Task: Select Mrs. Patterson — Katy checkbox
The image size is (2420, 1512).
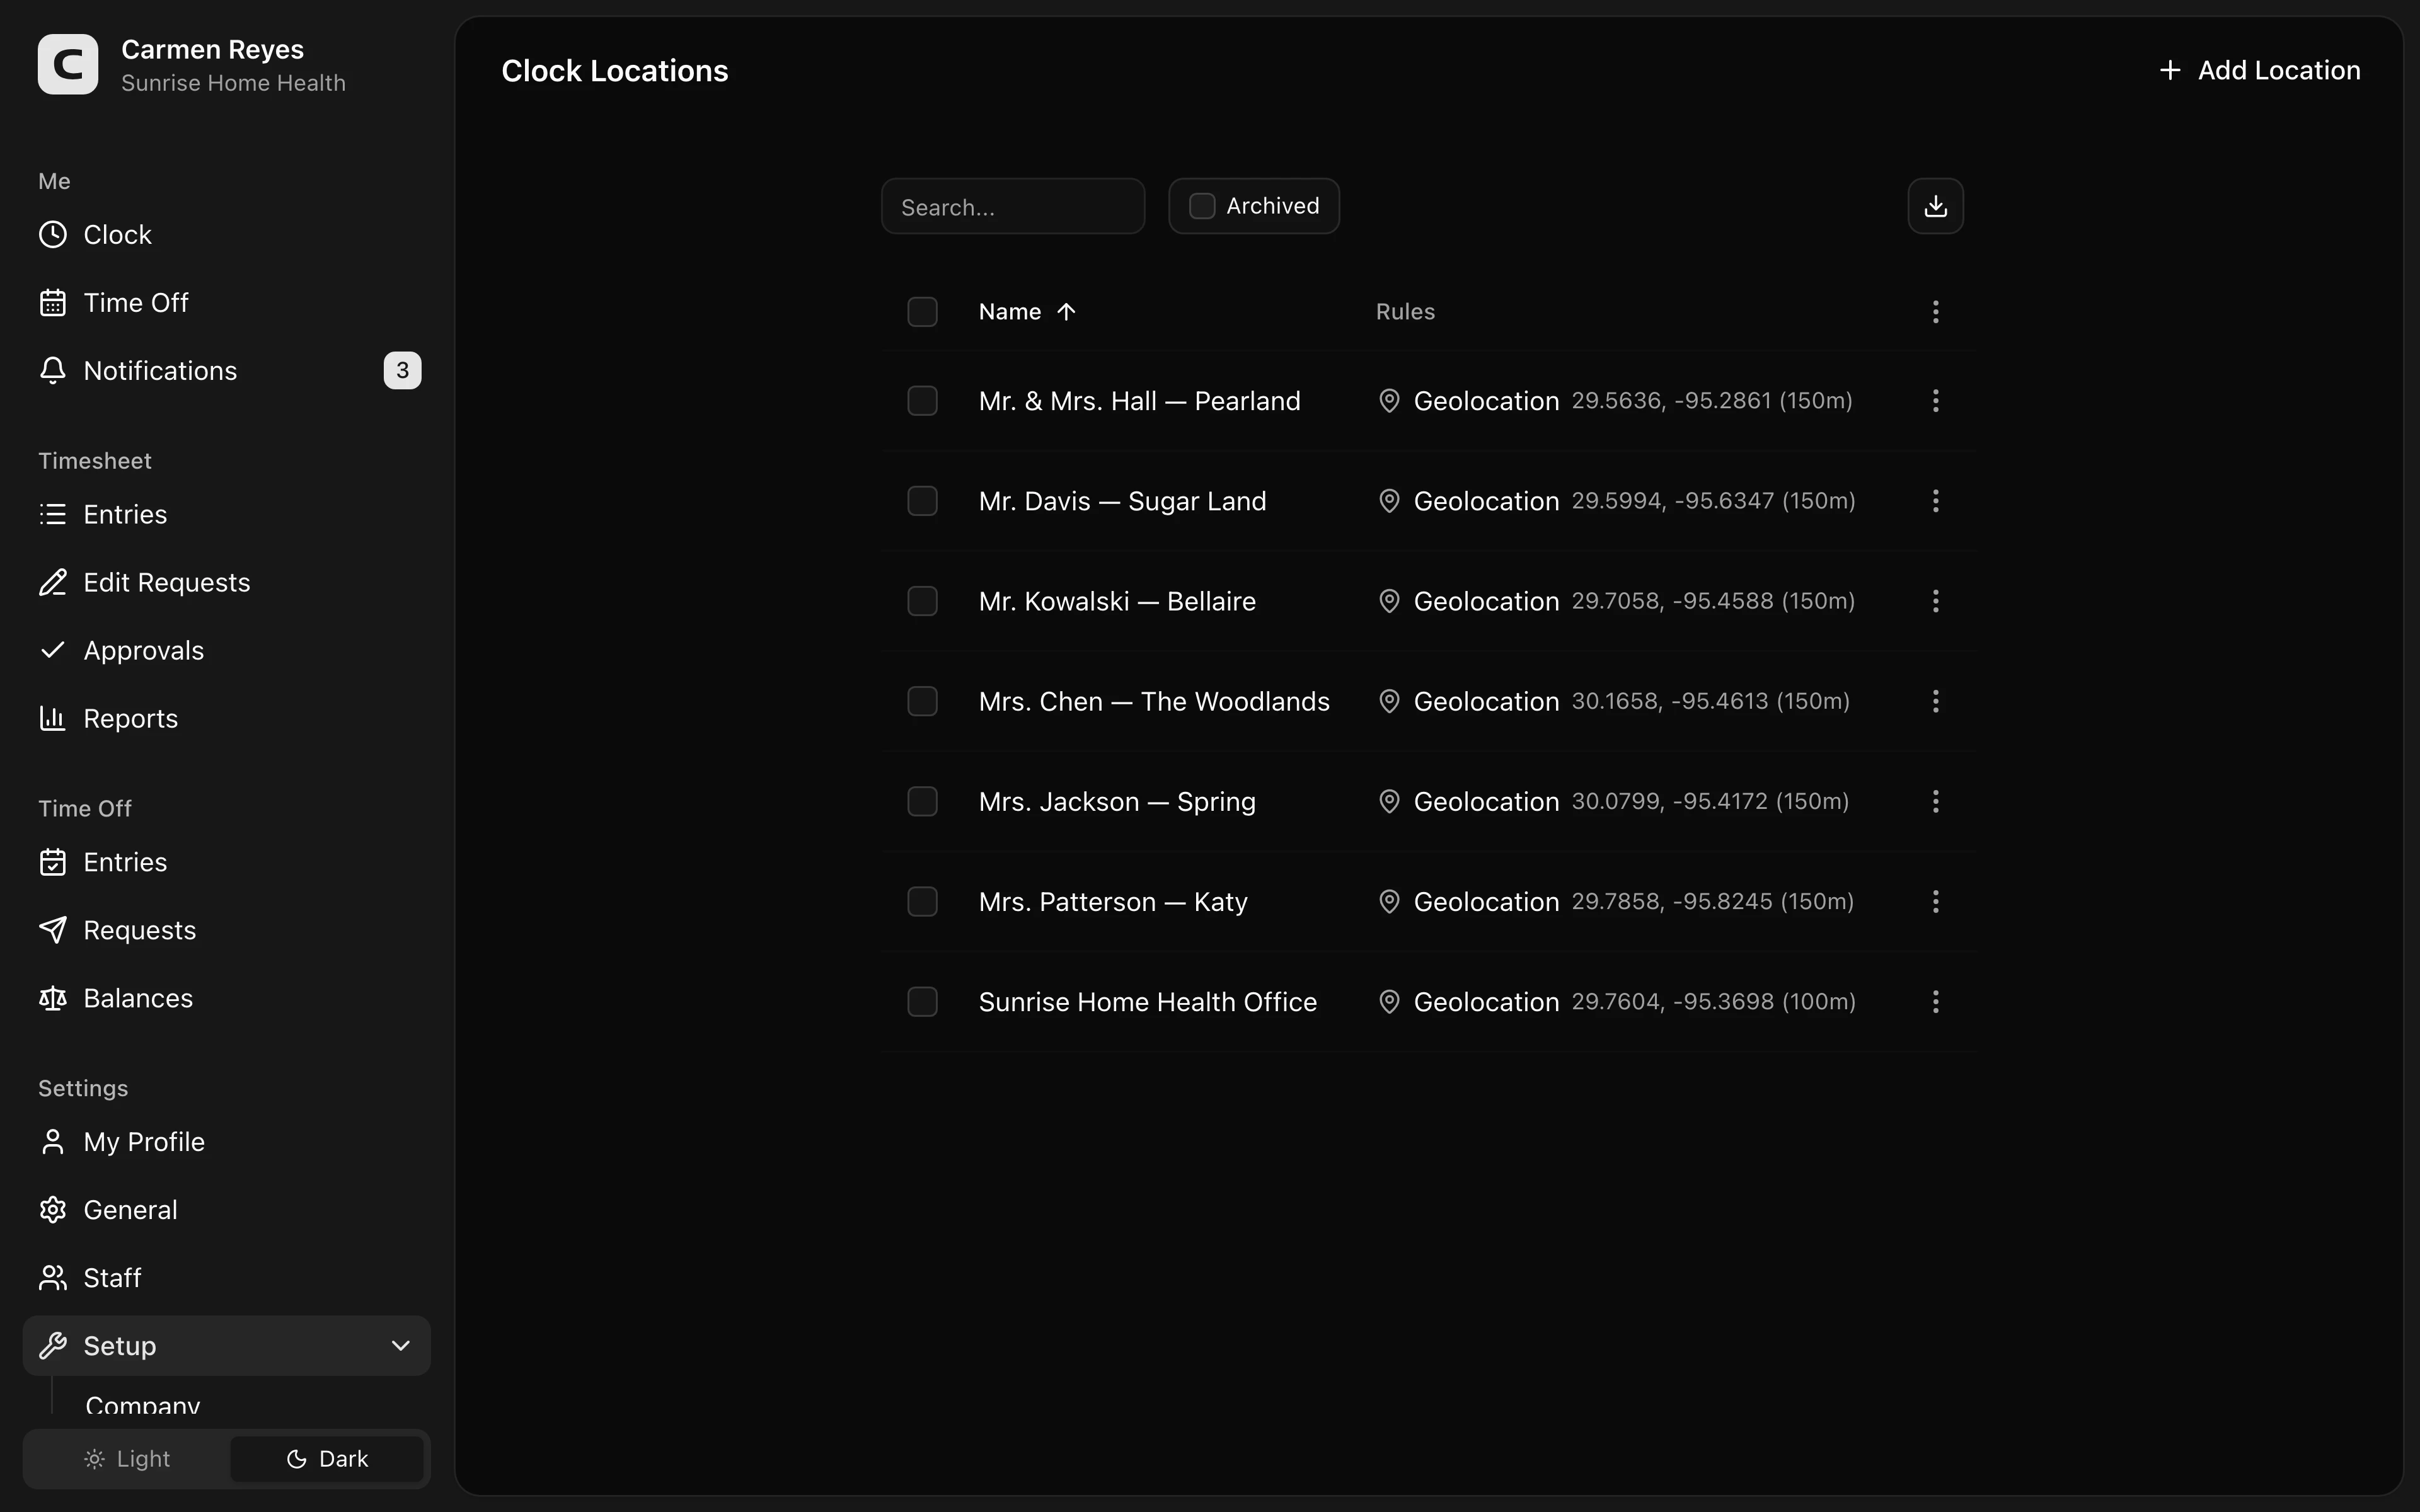Action: (922, 902)
